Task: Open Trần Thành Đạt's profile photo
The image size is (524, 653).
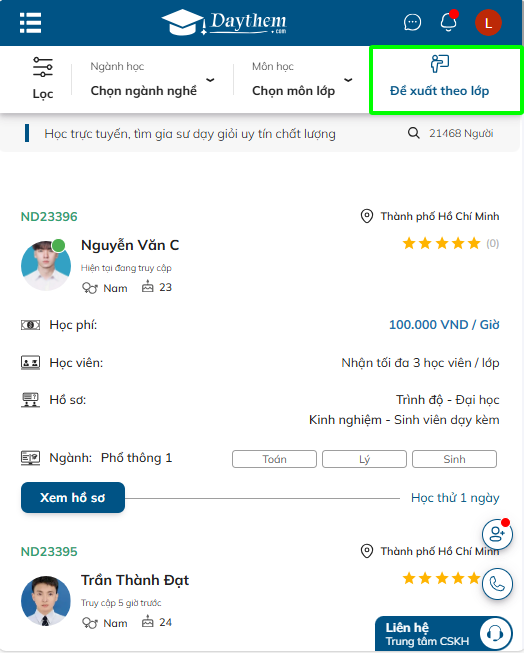Action: pos(46,601)
